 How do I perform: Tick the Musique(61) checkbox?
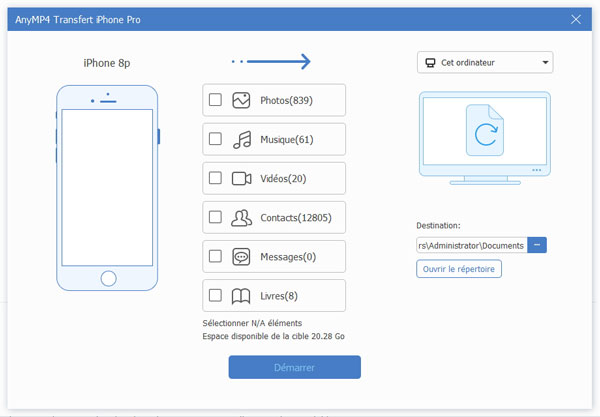(x=215, y=139)
